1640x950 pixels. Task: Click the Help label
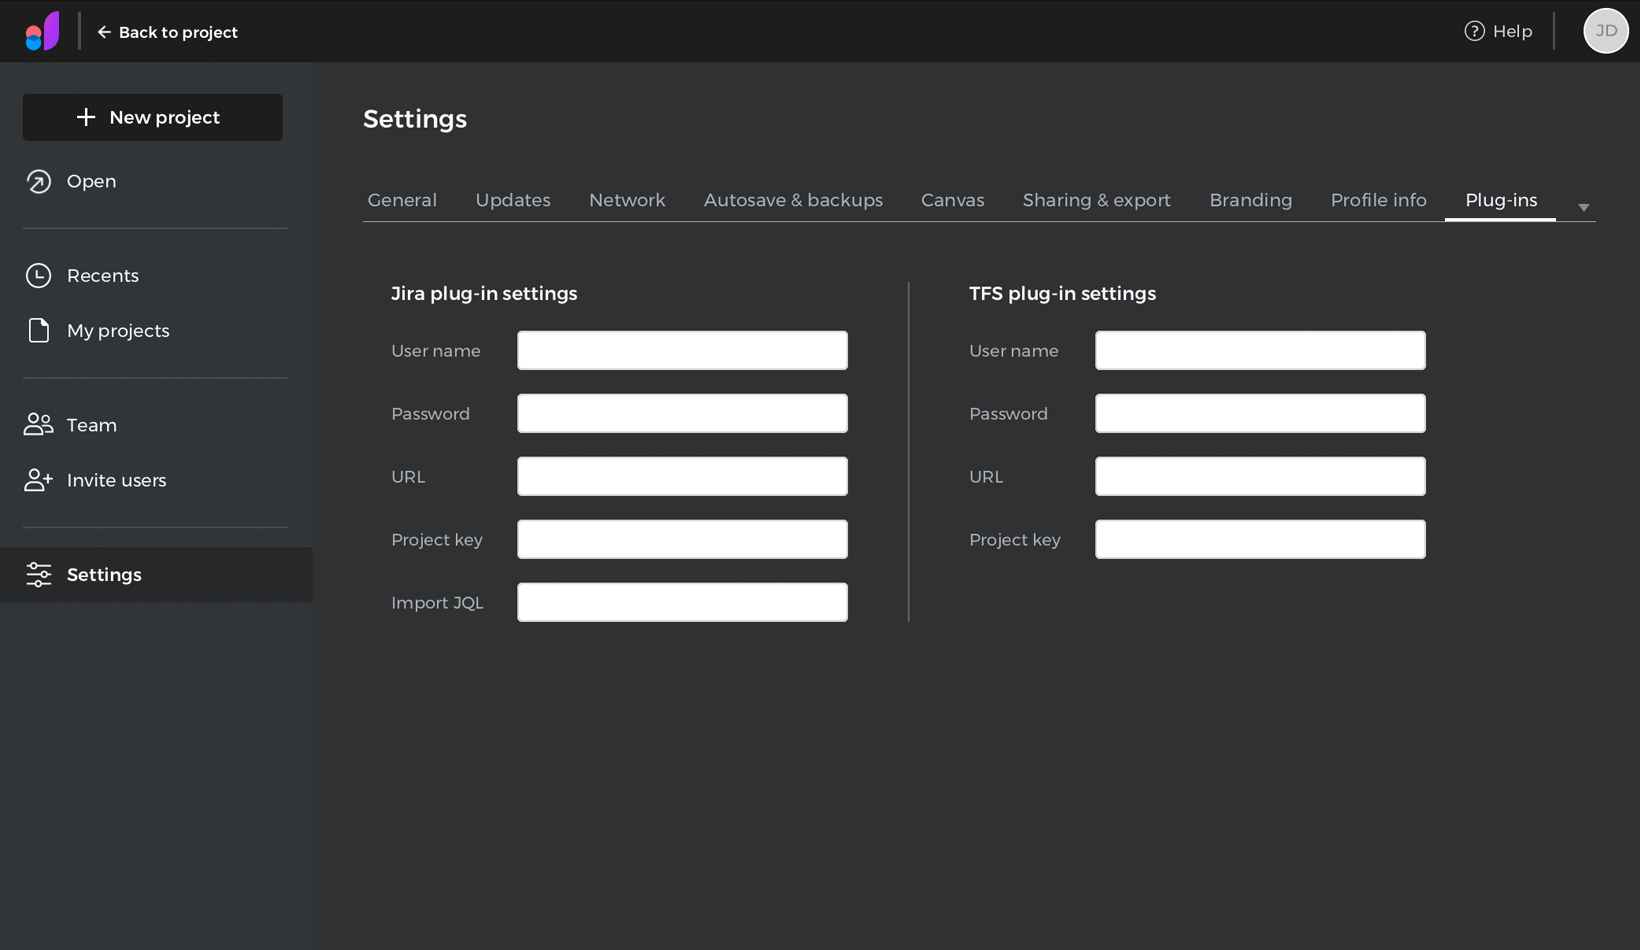point(1512,31)
